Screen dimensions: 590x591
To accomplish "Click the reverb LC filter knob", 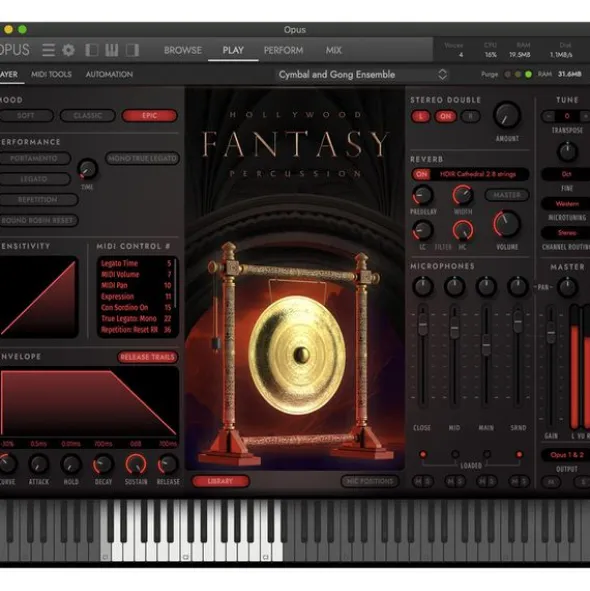I will (423, 230).
